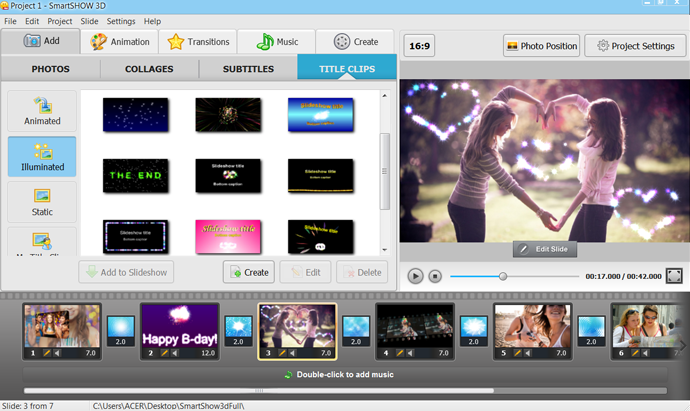The width and height of the screenshot is (690, 411).
Task: Toggle fullscreen preview icon
Action: (x=674, y=276)
